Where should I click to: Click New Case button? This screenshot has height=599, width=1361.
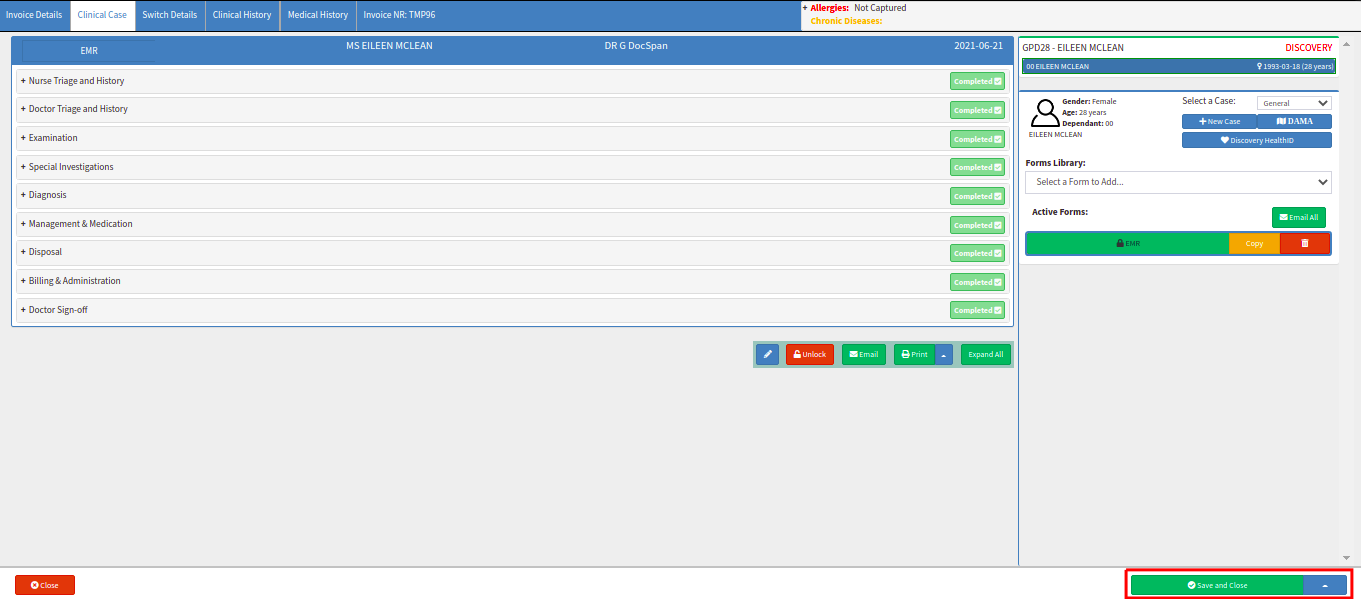coord(1219,121)
